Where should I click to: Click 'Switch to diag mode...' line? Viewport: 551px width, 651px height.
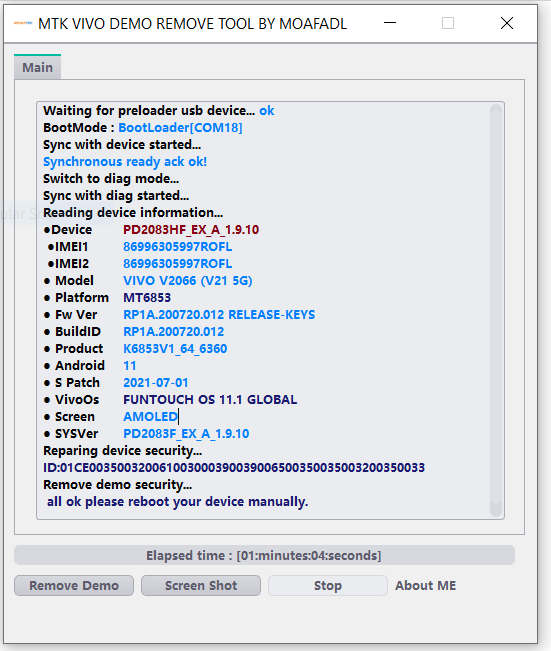[x=111, y=179]
